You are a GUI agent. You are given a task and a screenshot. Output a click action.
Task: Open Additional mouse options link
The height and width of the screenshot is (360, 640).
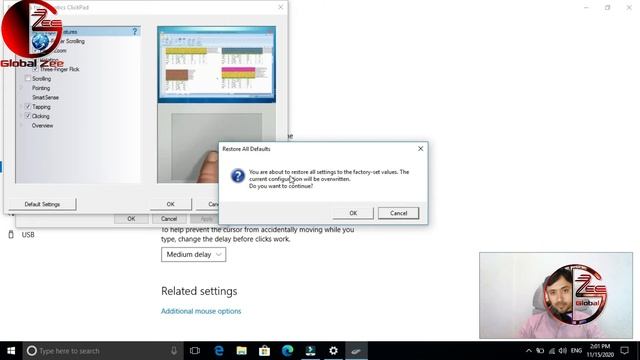pos(201,311)
